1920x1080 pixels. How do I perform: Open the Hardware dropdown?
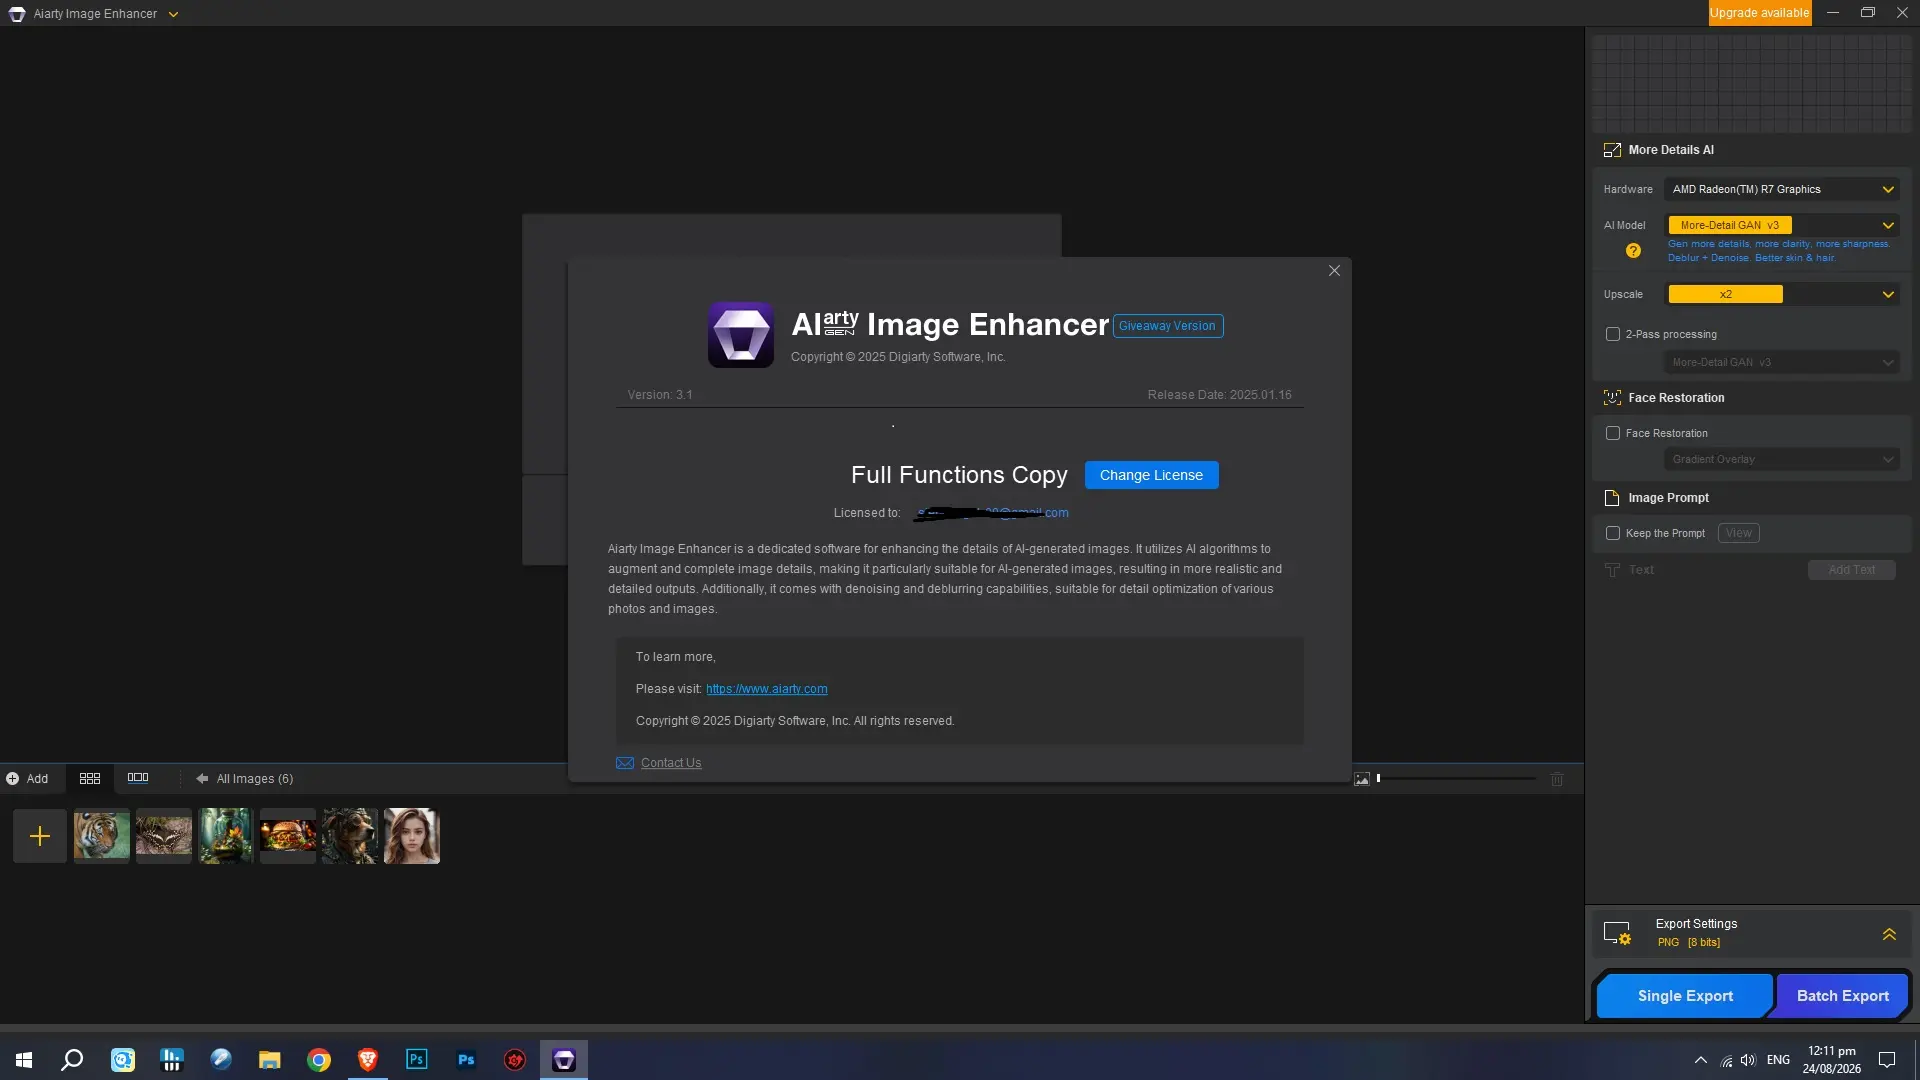(1782, 189)
